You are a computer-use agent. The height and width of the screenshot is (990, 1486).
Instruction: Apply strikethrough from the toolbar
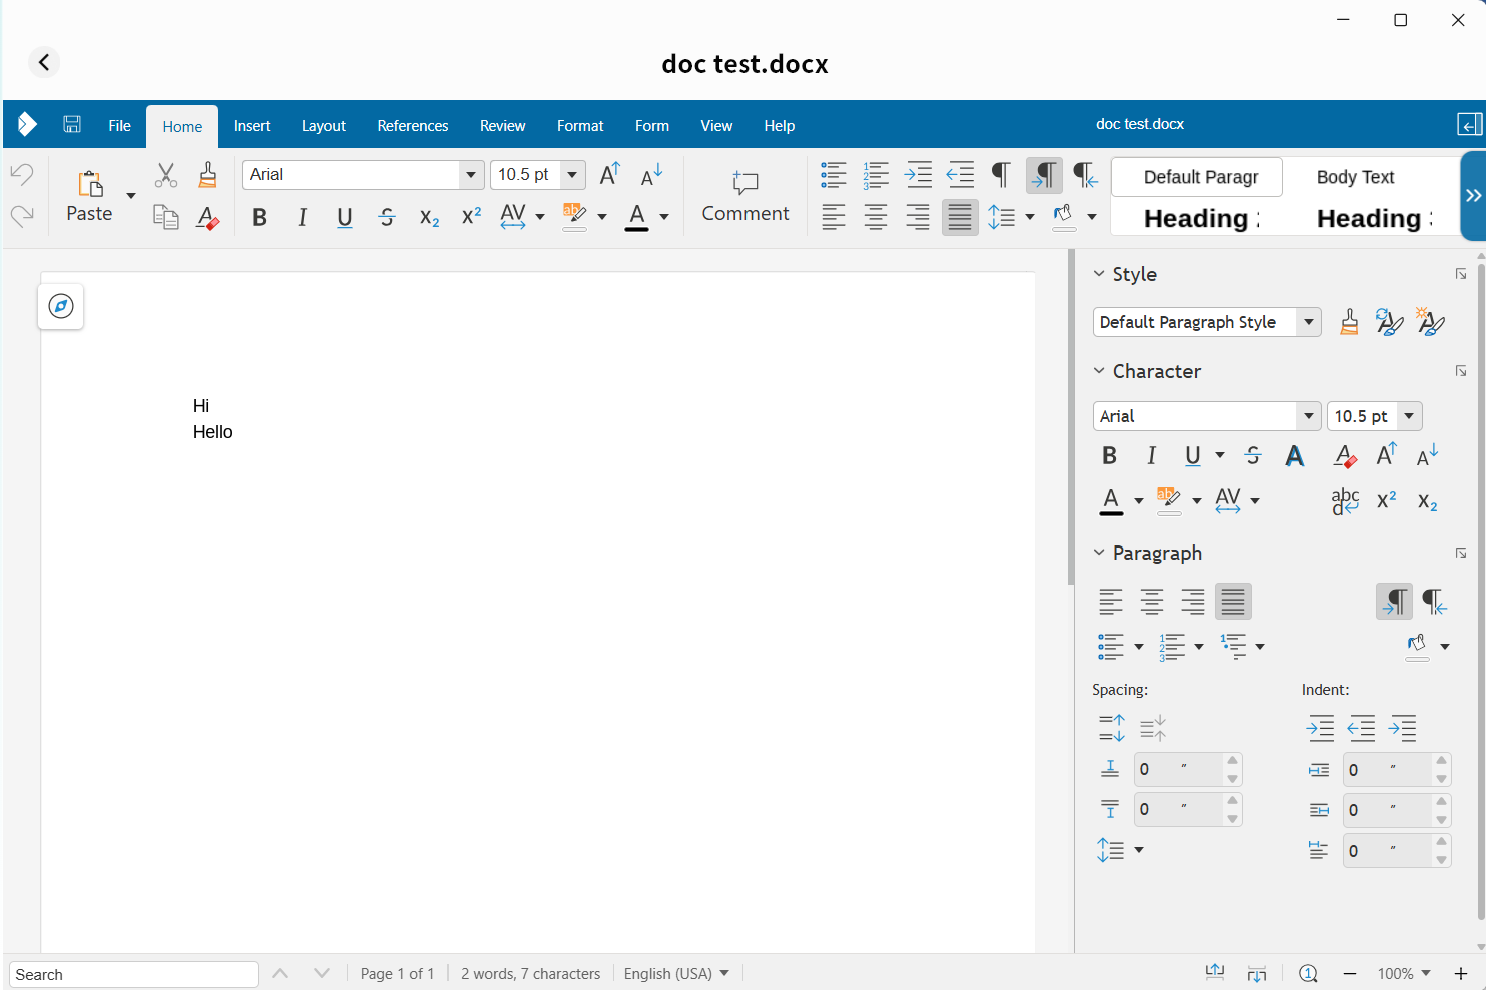387,217
